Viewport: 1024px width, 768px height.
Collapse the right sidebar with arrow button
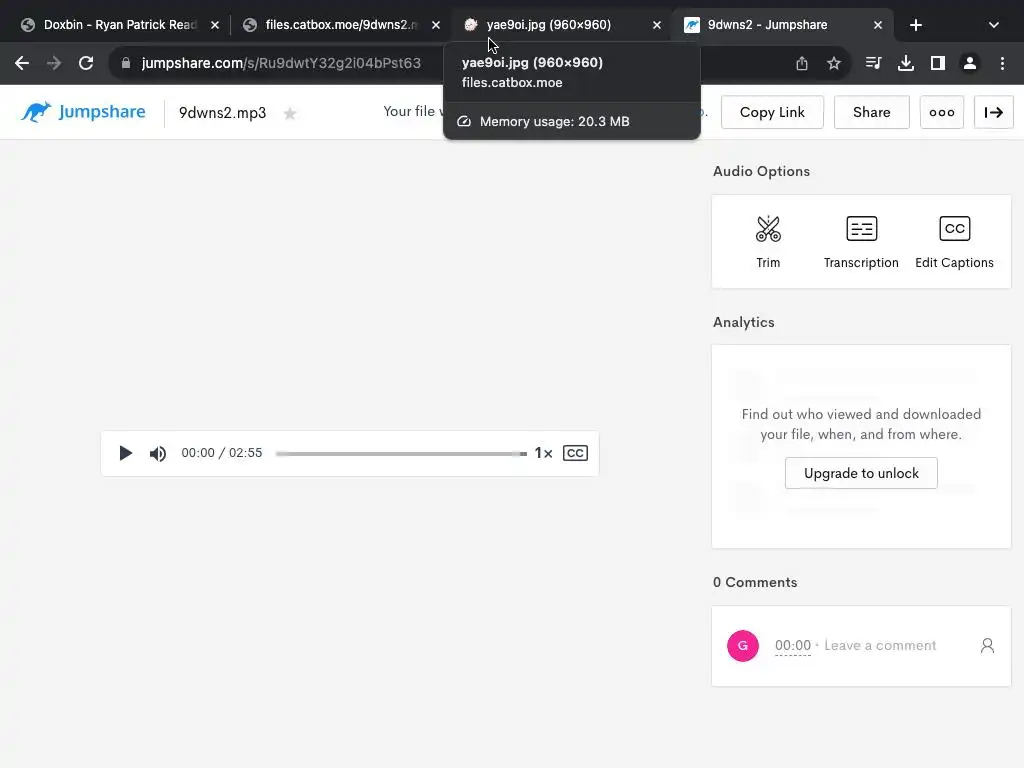click(x=993, y=112)
